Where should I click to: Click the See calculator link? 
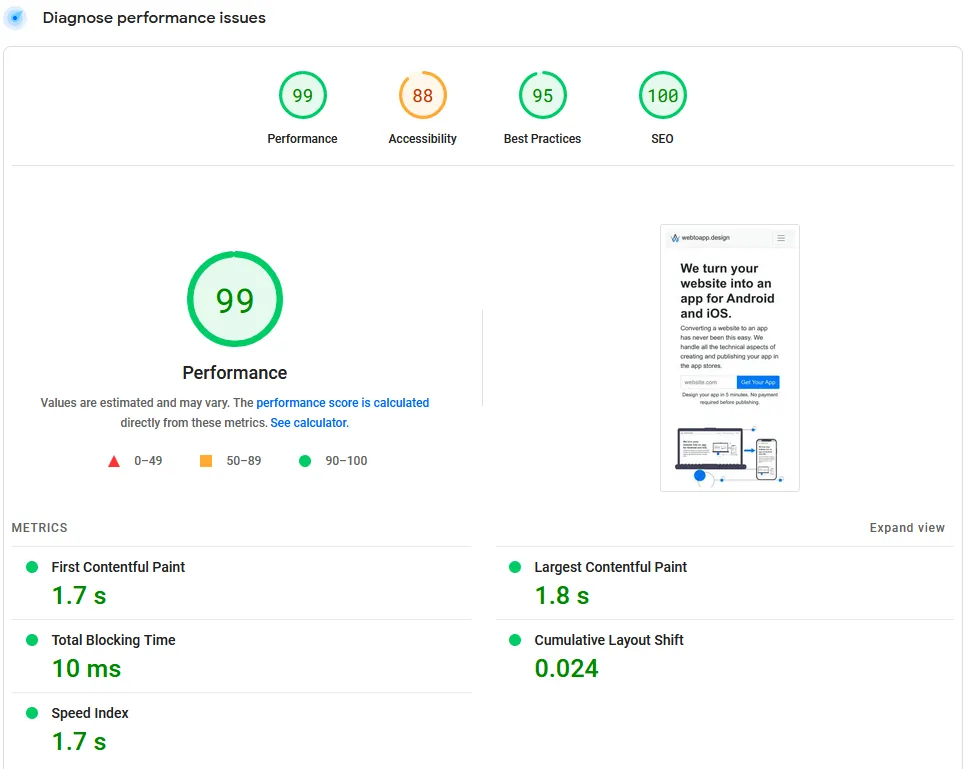click(308, 422)
